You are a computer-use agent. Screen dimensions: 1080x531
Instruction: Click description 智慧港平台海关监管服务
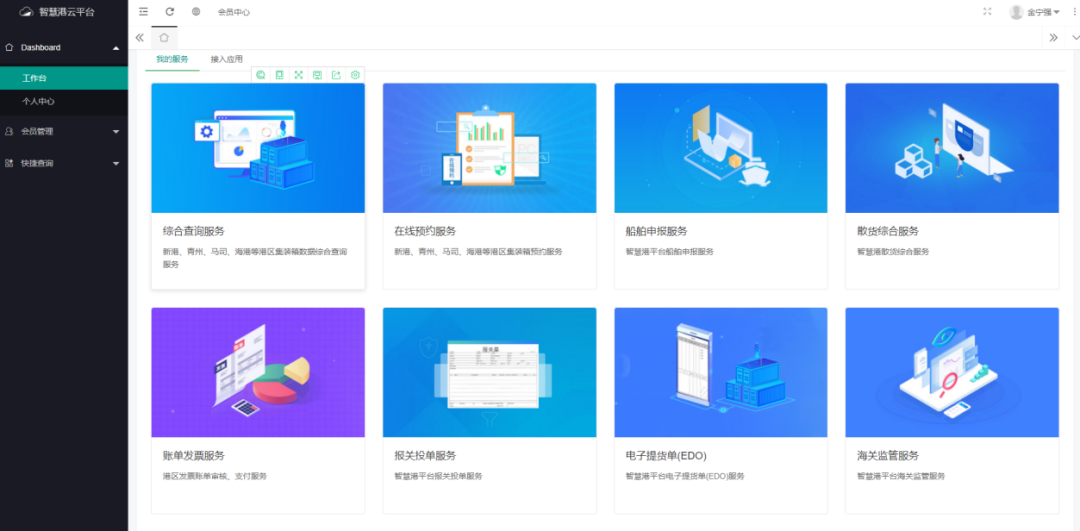tap(901, 476)
